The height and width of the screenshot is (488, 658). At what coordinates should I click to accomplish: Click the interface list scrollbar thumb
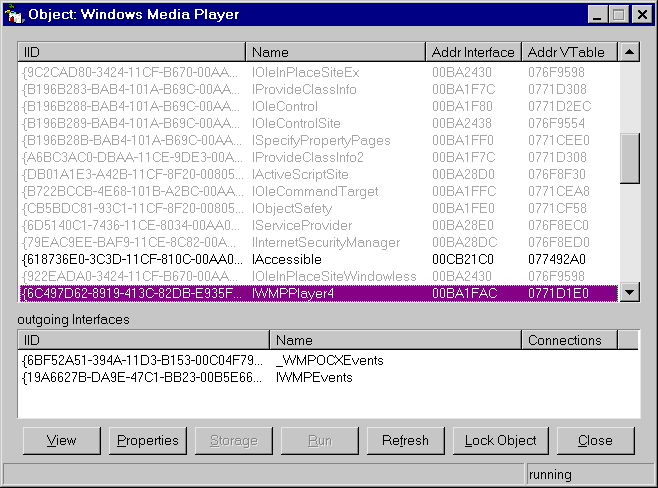coord(629,159)
